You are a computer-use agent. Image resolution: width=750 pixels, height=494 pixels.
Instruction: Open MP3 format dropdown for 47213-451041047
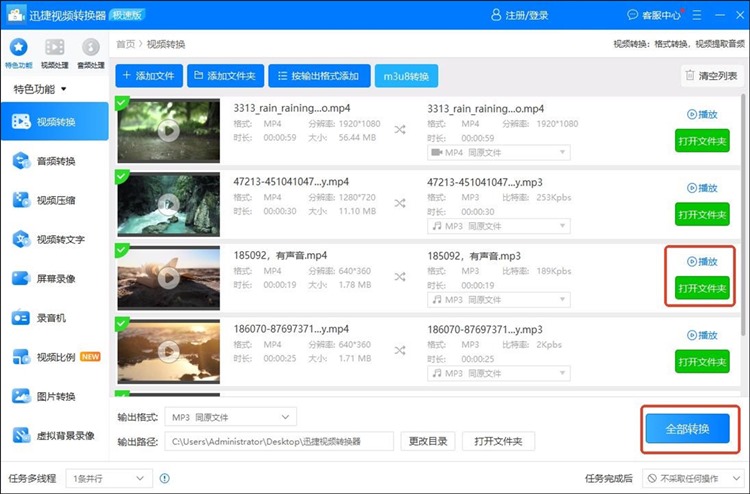(x=498, y=226)
